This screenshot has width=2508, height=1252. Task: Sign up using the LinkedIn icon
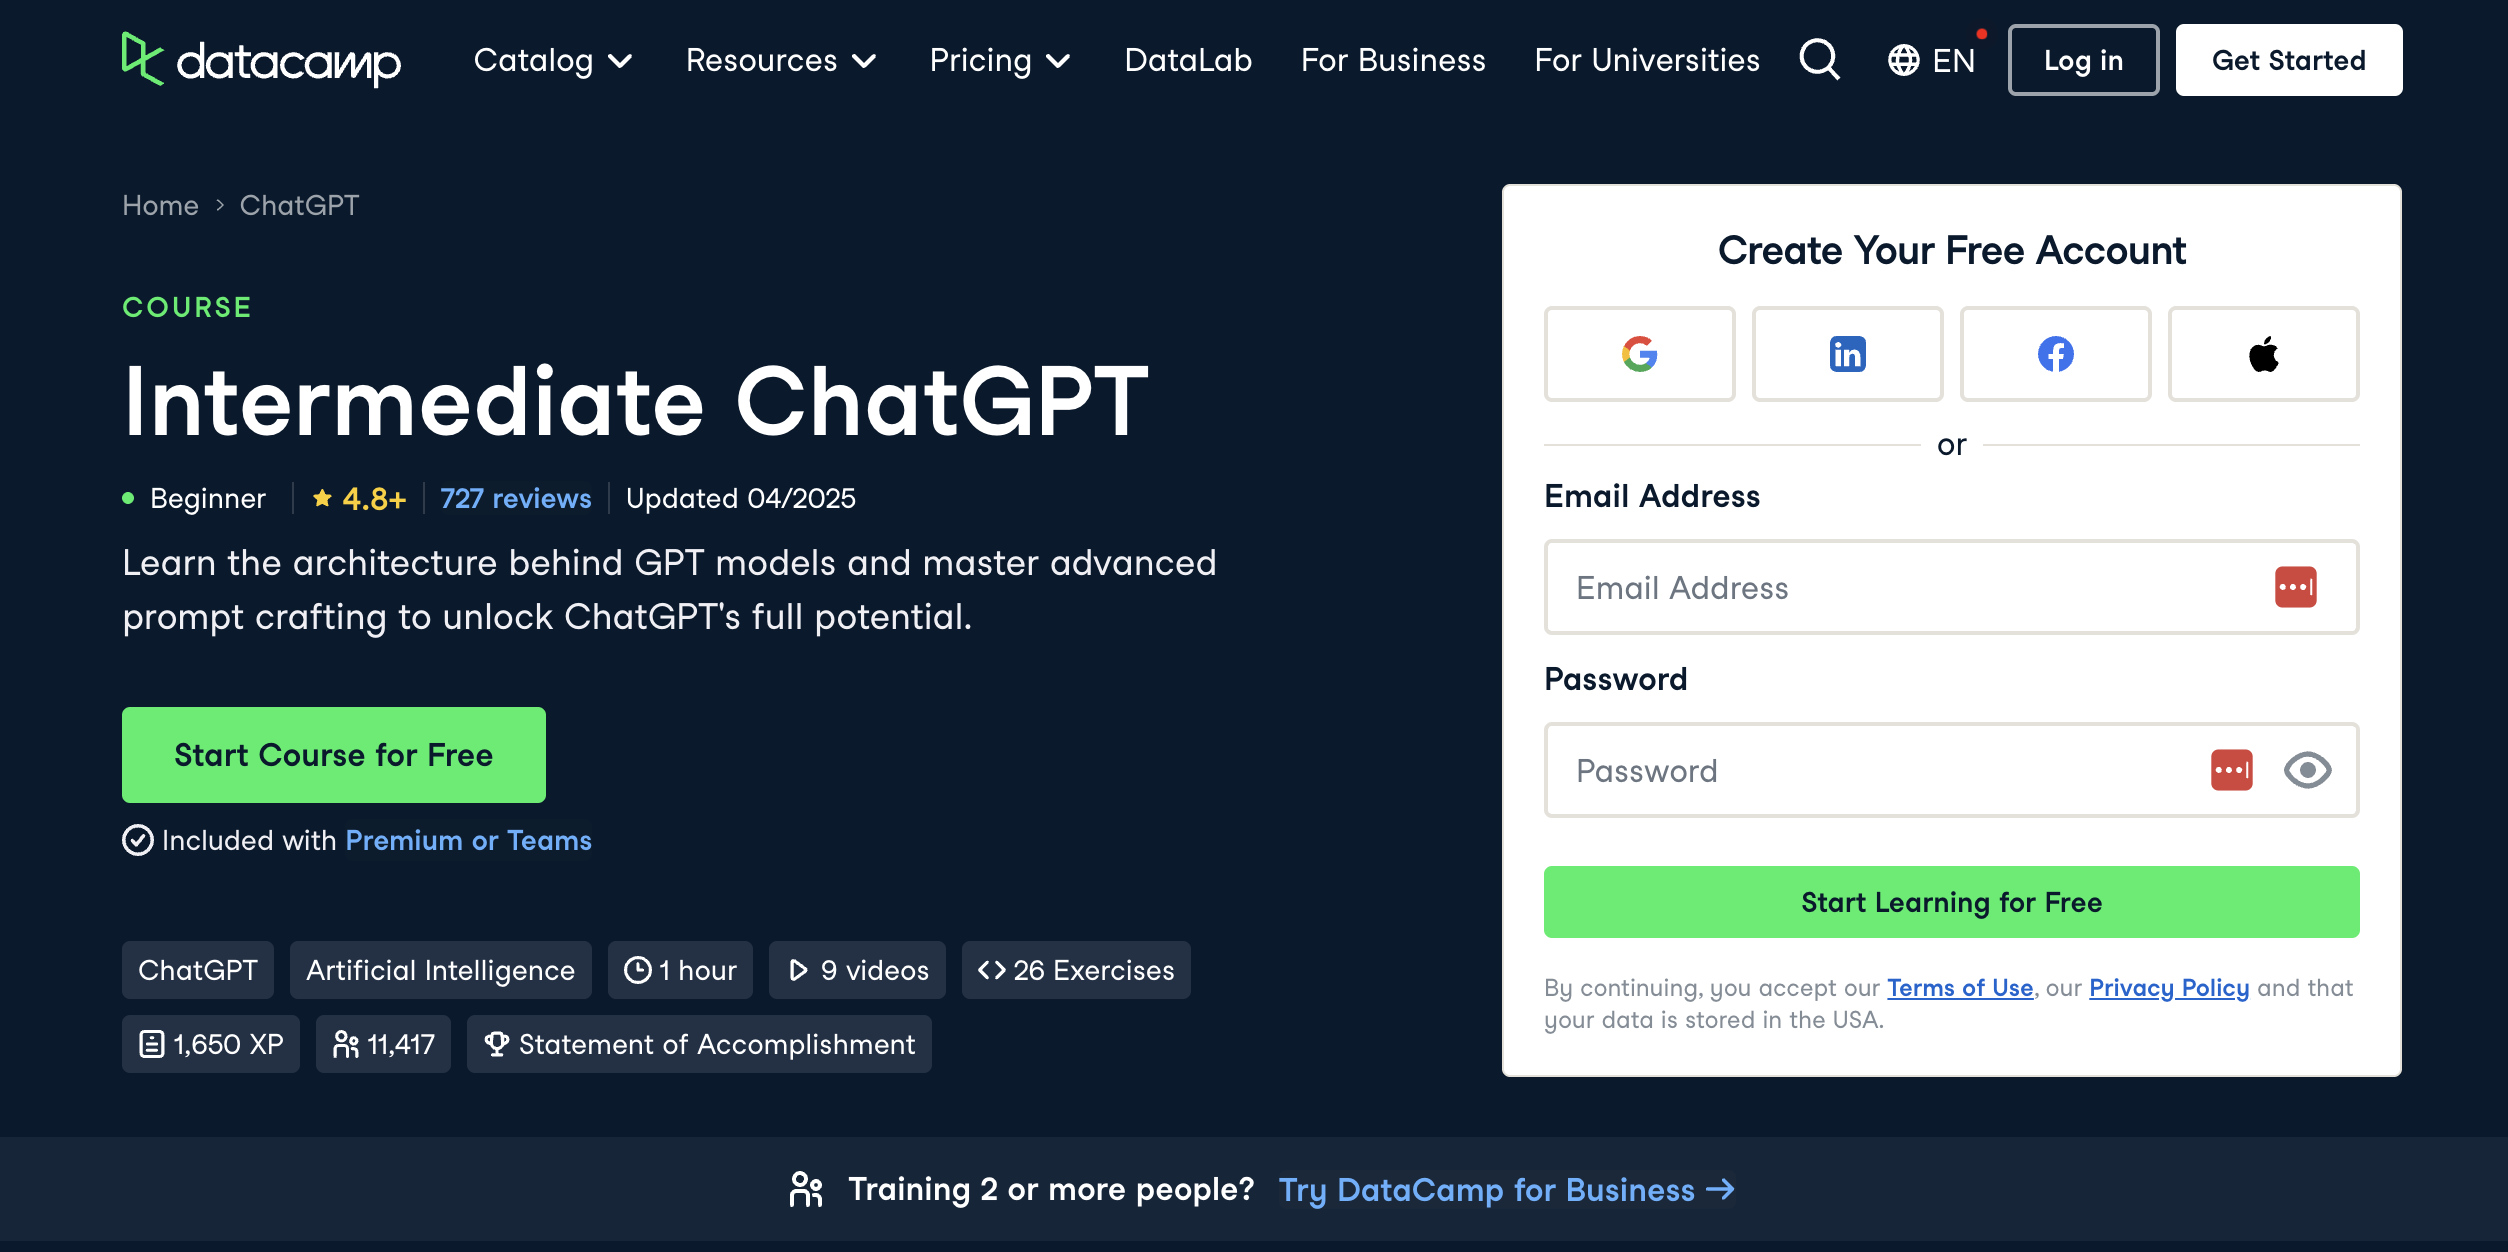point(1847,353)
